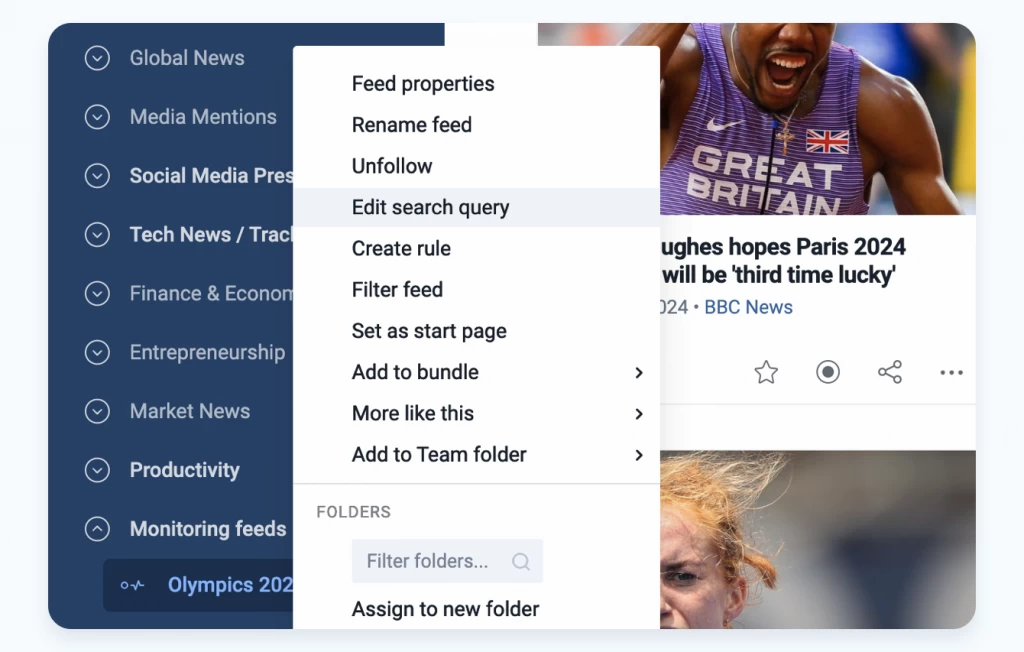Save the Hughes article with the star icon
Viewport: 1024px width, 652px height.
pyautogui.click(x=765, y=371)
